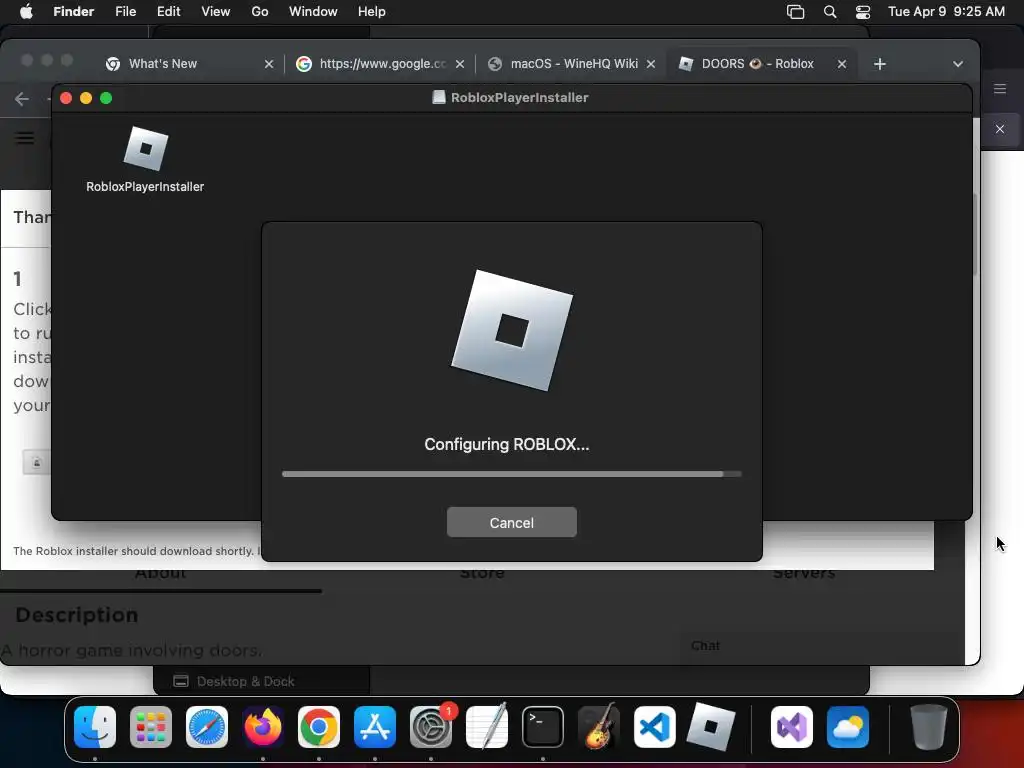This screenshot has width=1024, height=768.
Task: Open the App Store from the Dock
Action: click(x=375, y=727)
